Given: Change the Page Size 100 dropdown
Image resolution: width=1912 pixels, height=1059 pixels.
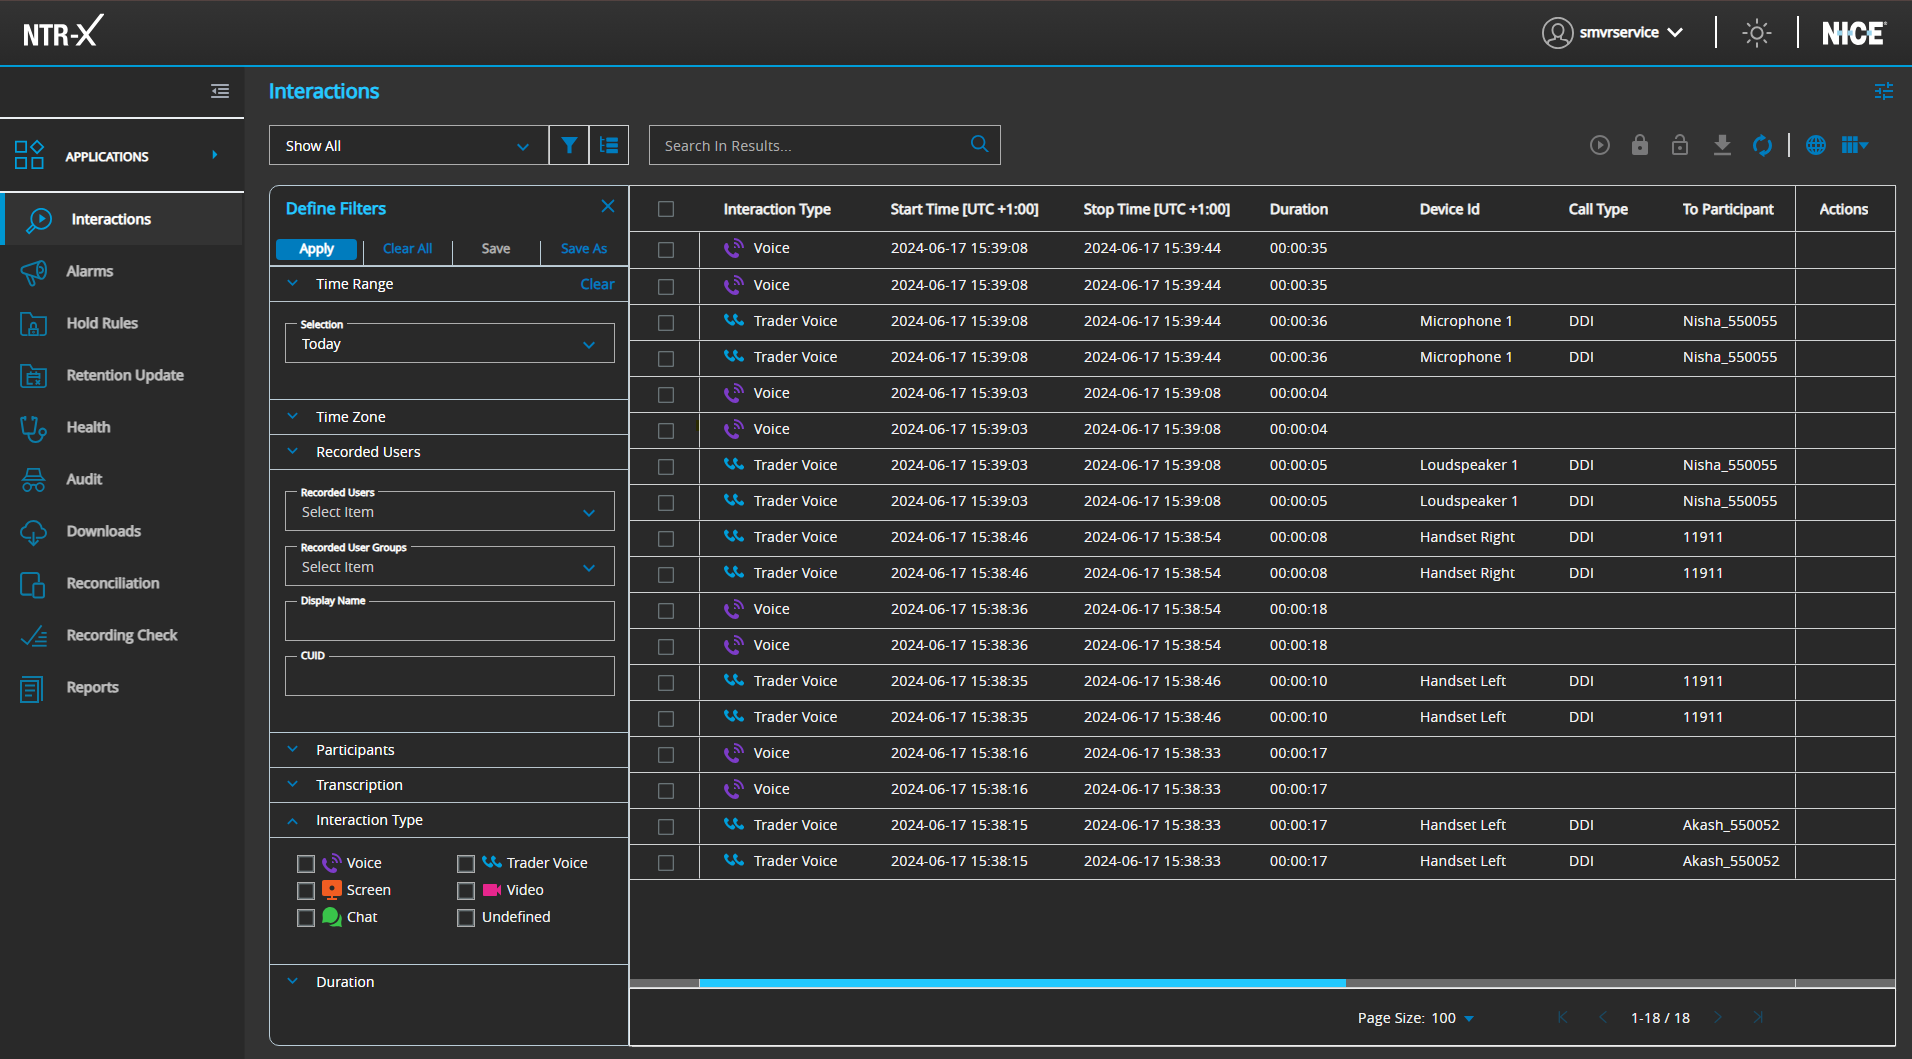Looking at the screenshot, I should [1453, 1018].
